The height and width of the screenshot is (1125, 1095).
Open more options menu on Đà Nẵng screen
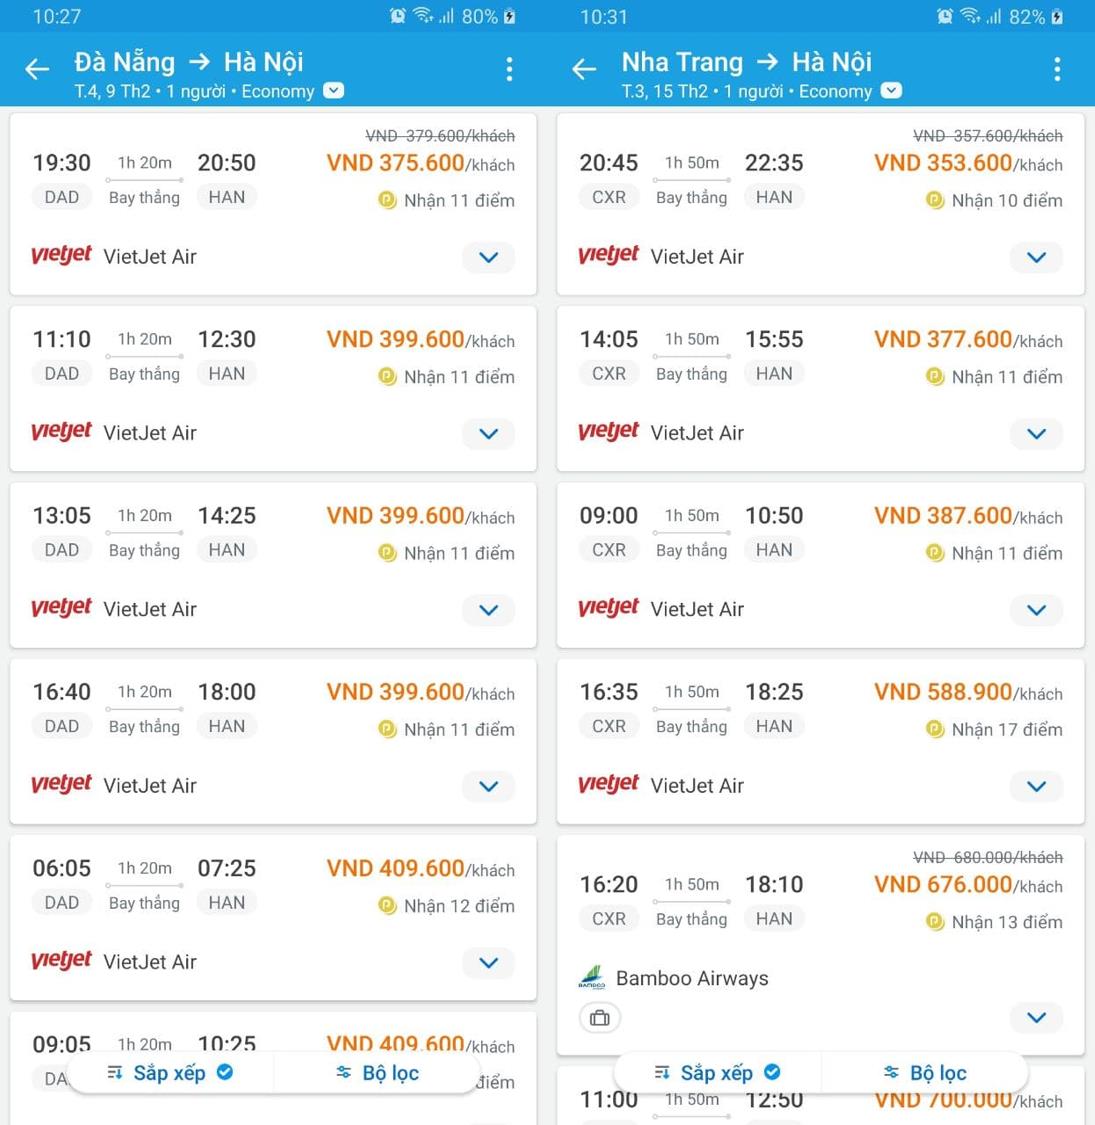(x=509, y=69)
